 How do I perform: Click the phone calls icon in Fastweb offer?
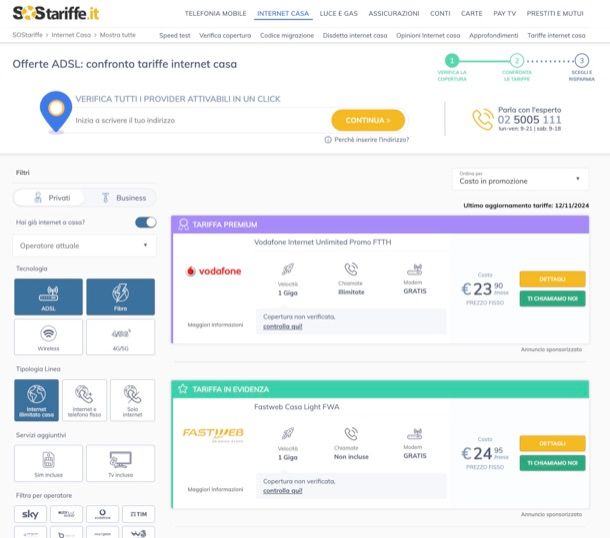tap(351, 433)
